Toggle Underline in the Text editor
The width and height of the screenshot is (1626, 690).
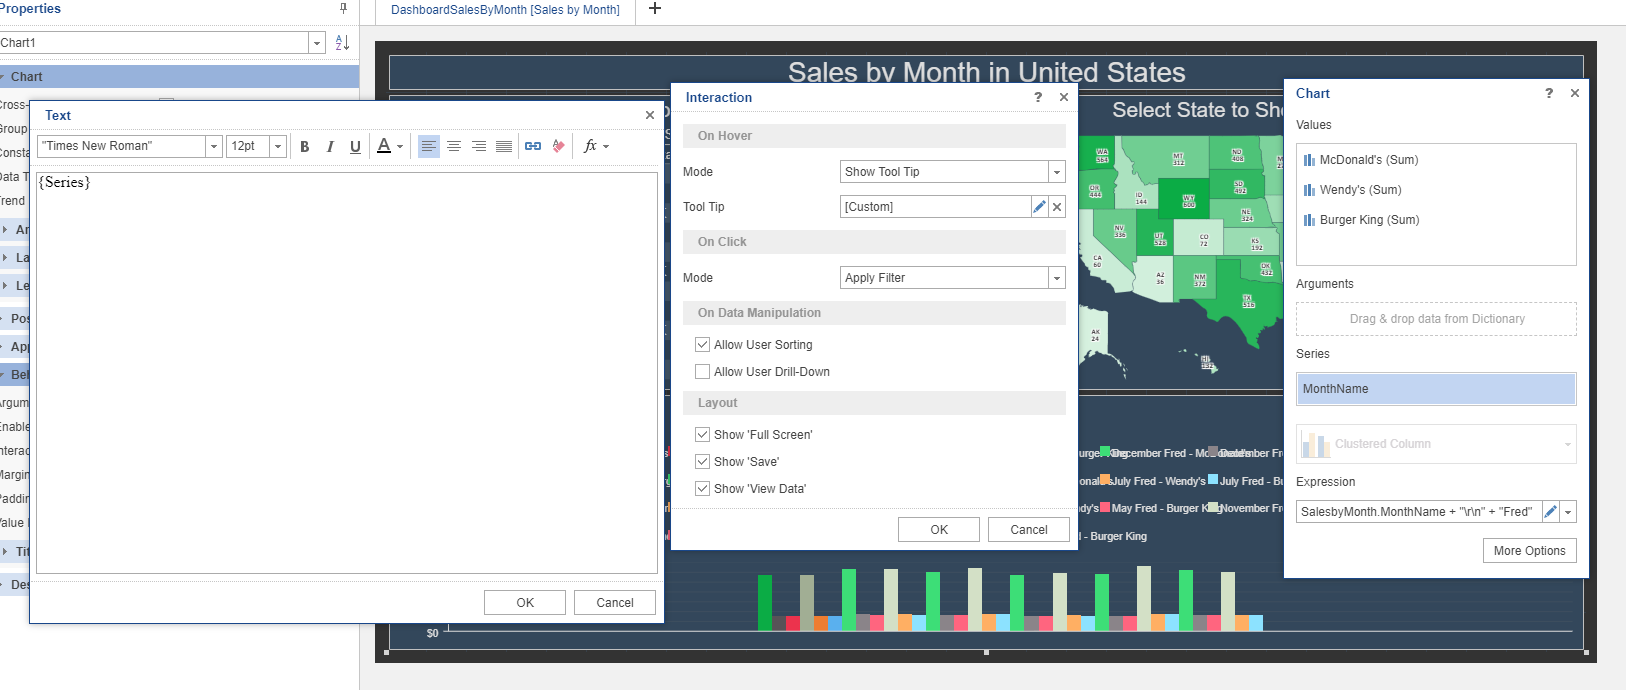coord(355,146)
